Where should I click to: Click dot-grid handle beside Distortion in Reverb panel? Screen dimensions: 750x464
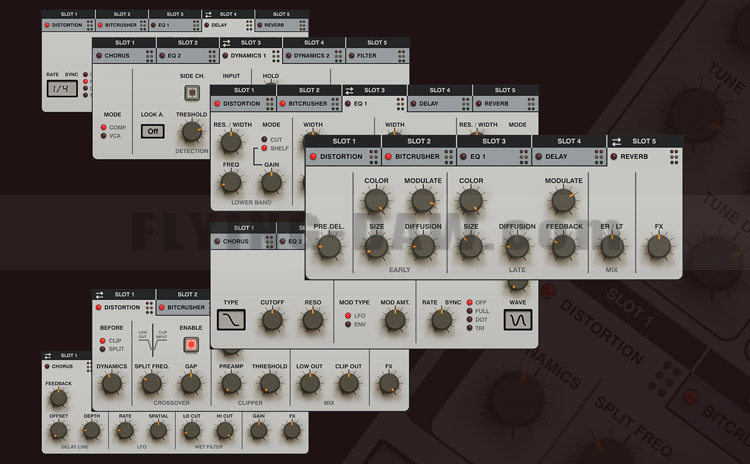374,156
